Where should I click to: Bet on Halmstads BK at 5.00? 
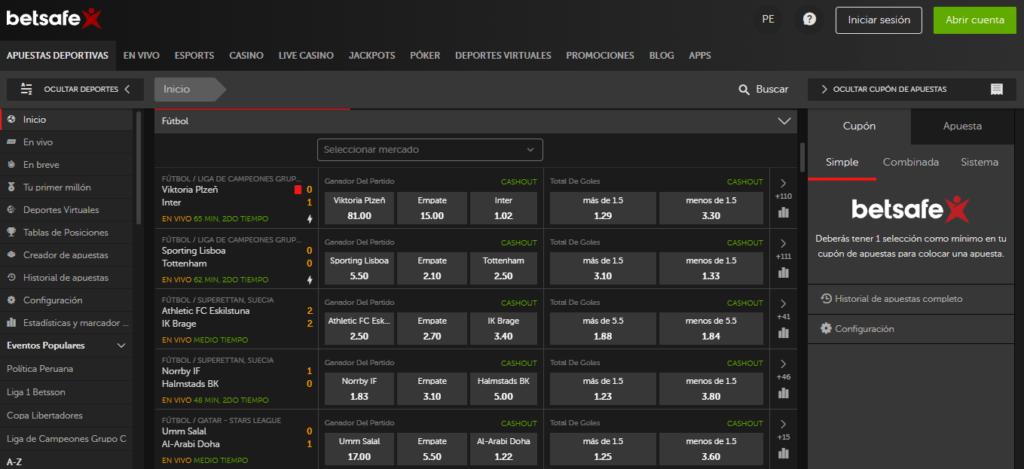pos(504,389)
